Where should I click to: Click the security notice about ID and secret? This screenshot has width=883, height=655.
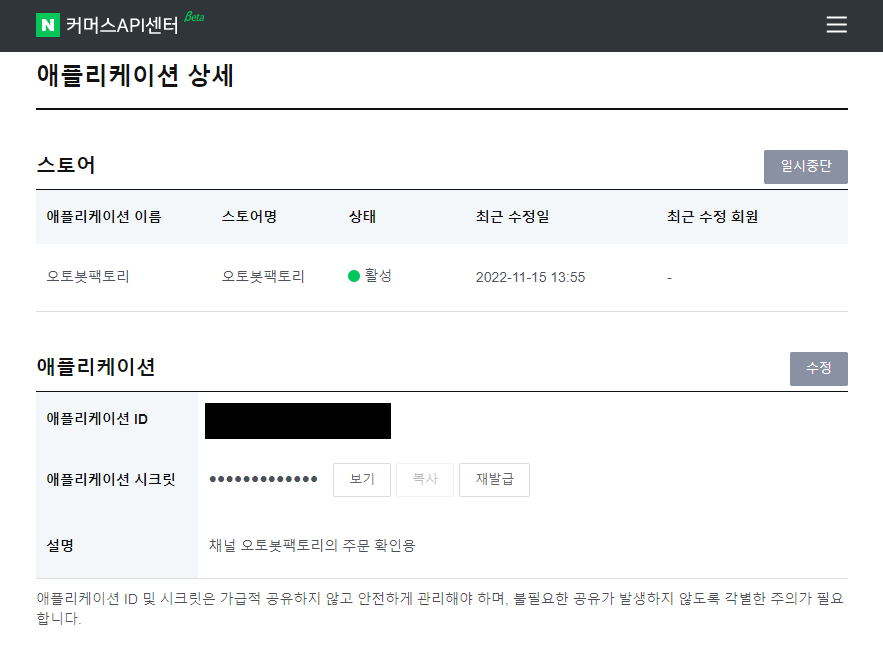tap(439, 608)
